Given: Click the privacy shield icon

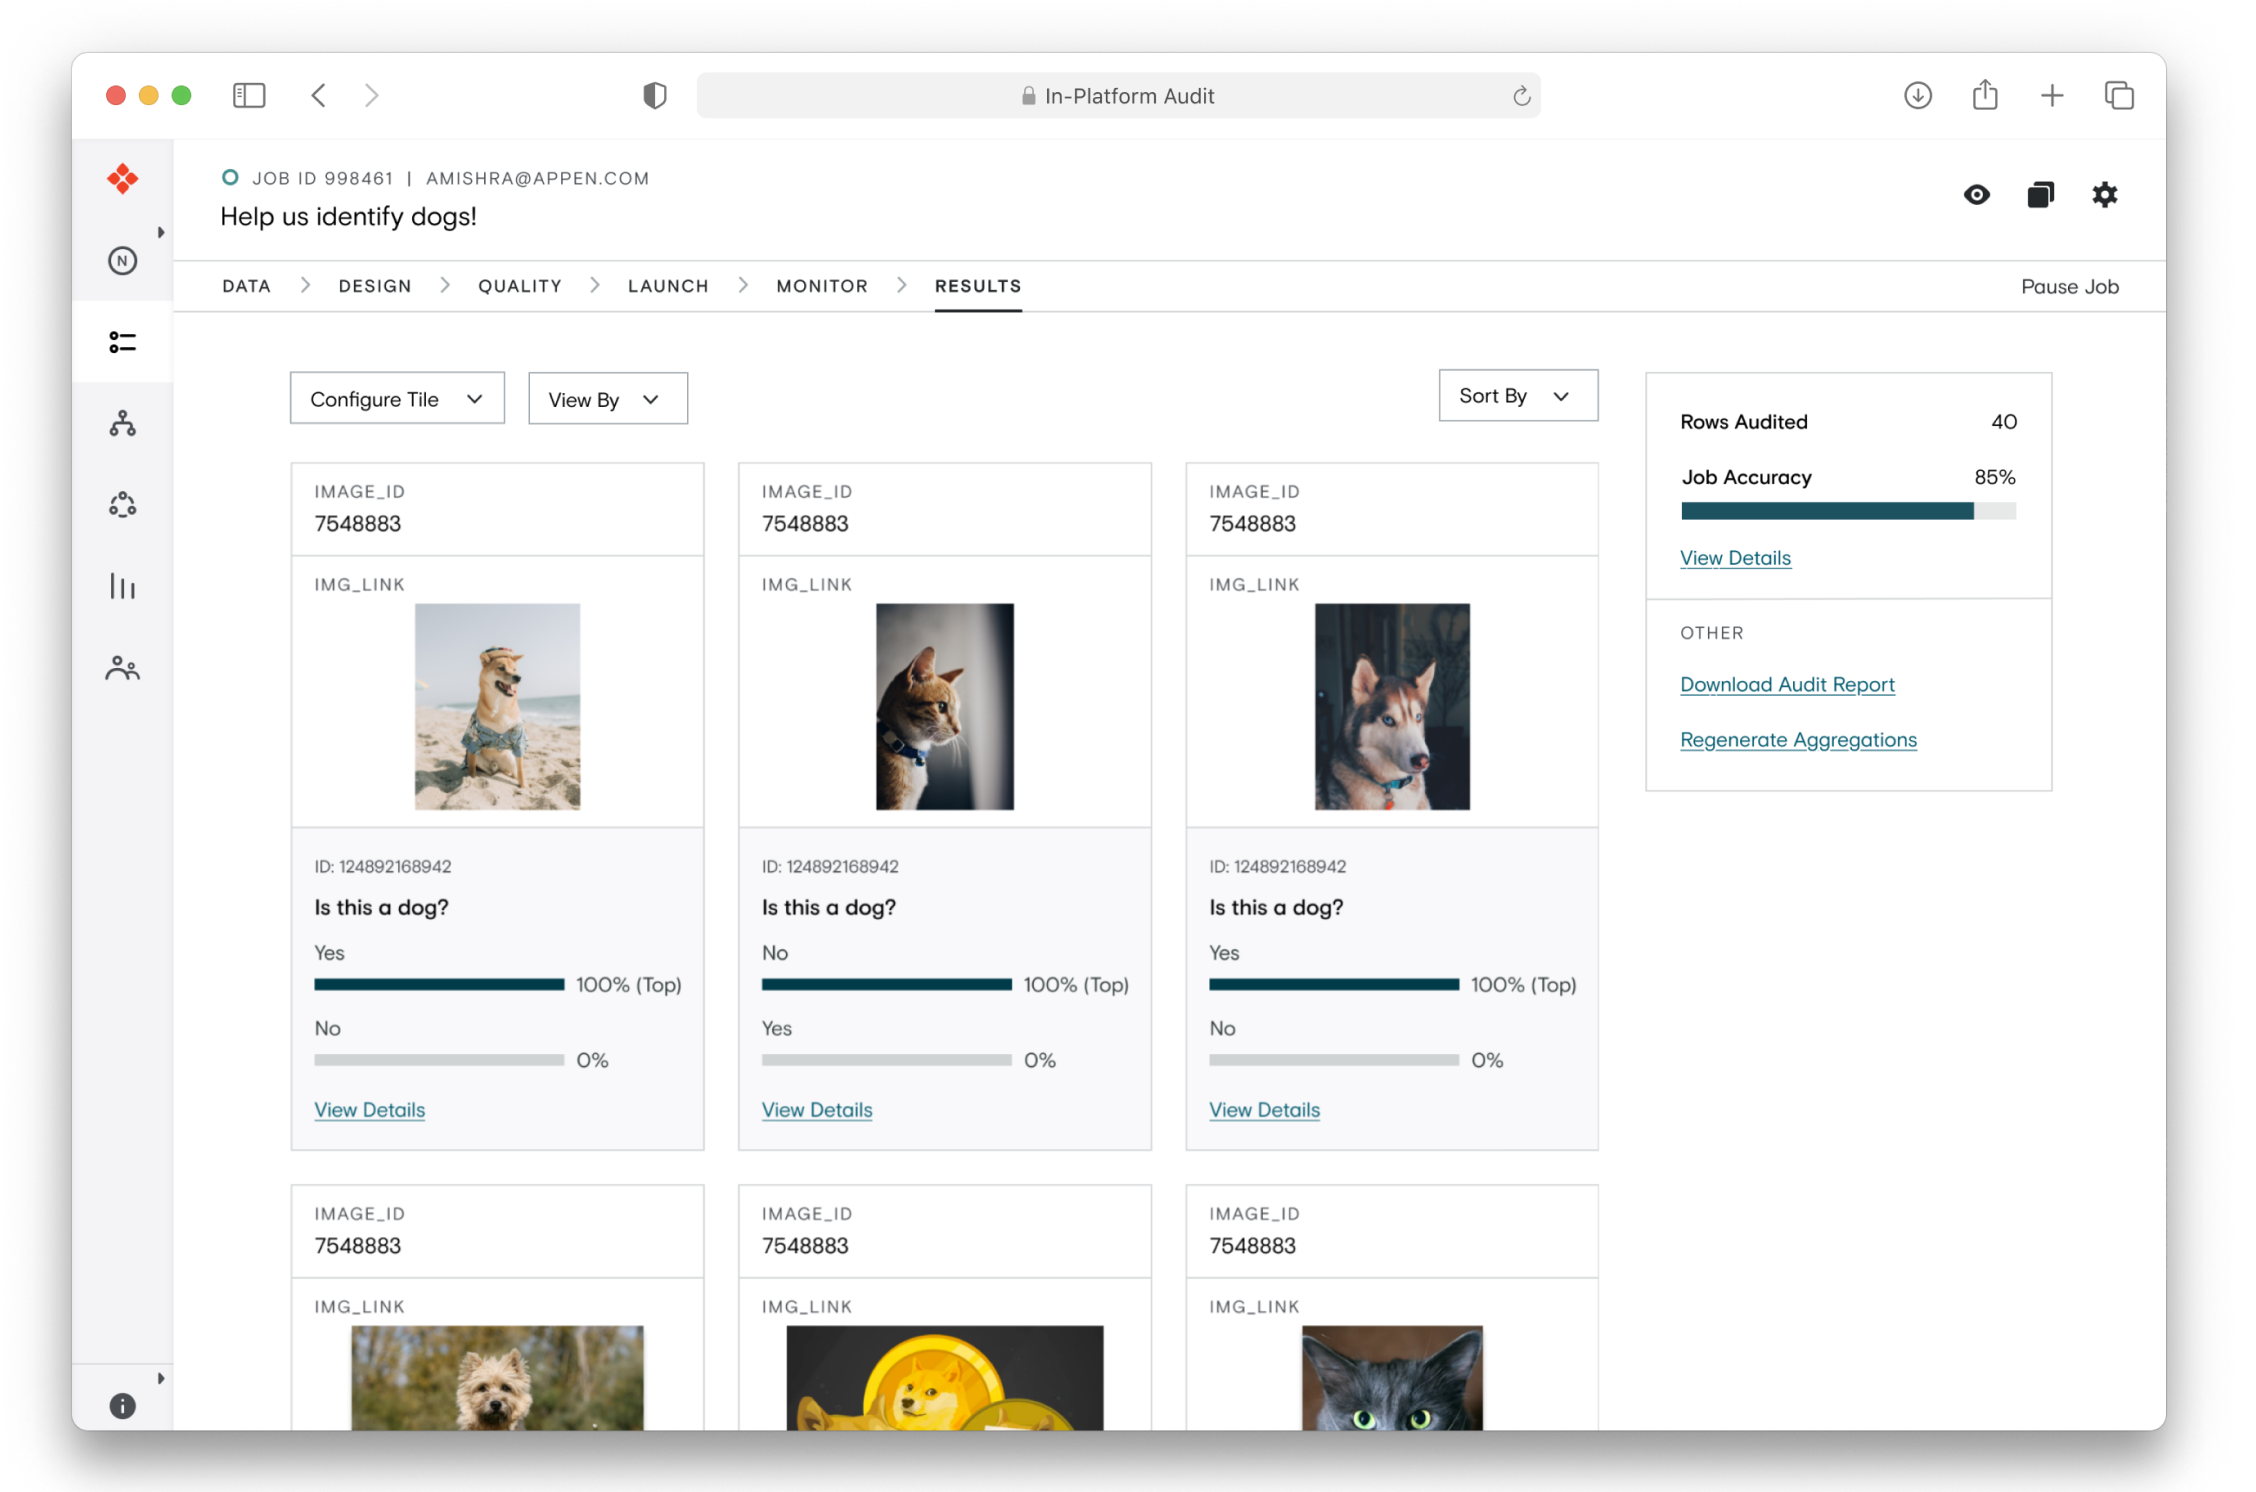Looking at the screenshot, I should (x=655, y=95).
